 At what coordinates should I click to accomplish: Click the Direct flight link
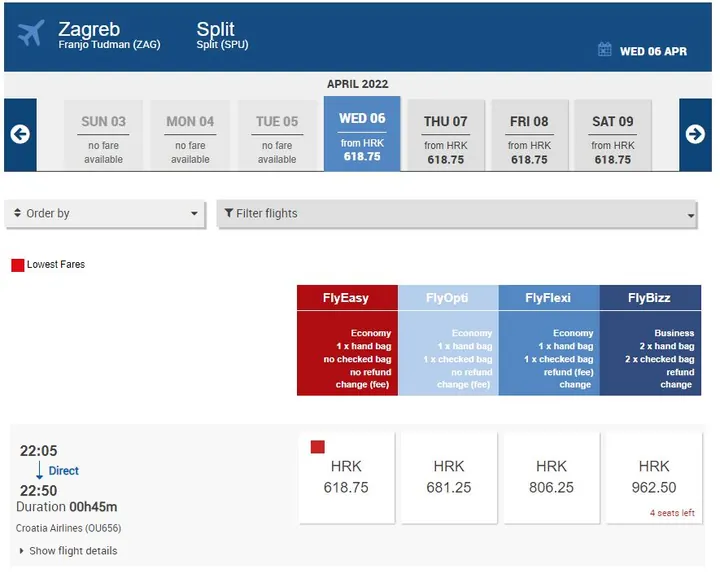[63, 471]
